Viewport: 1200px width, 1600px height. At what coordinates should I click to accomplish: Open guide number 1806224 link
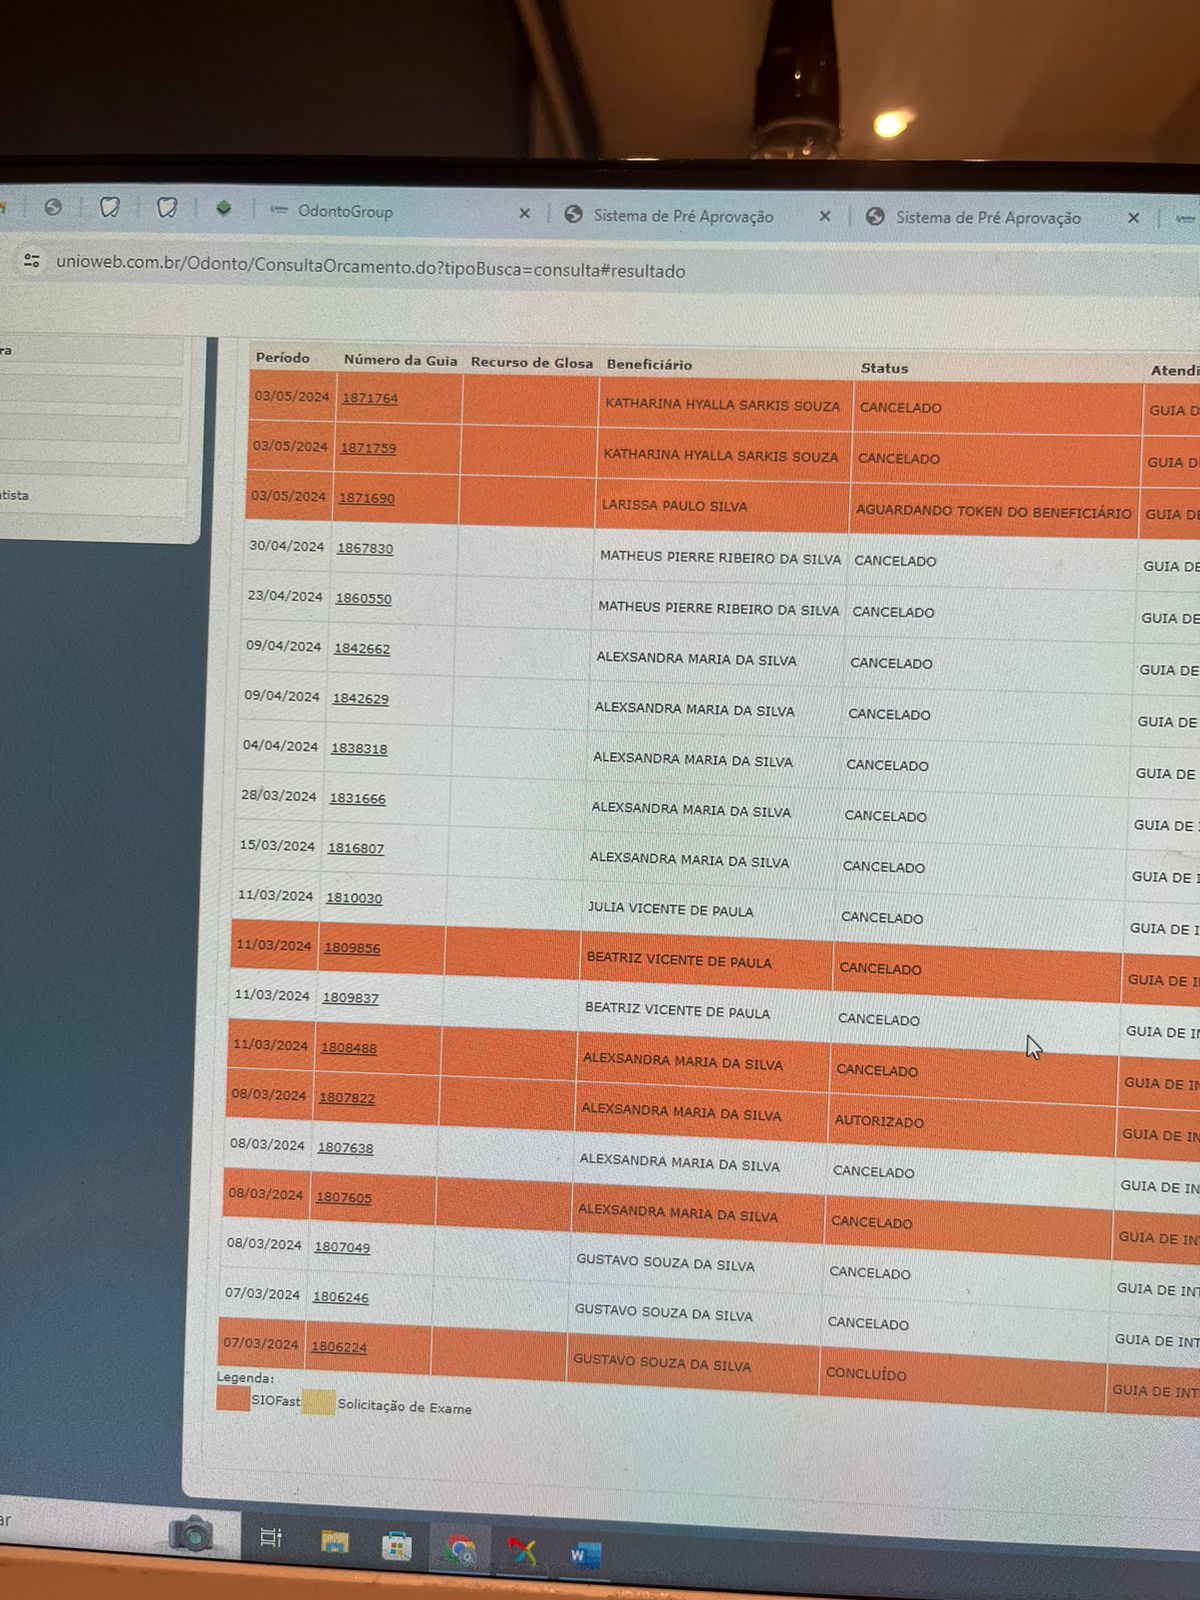pos(339,1347)
